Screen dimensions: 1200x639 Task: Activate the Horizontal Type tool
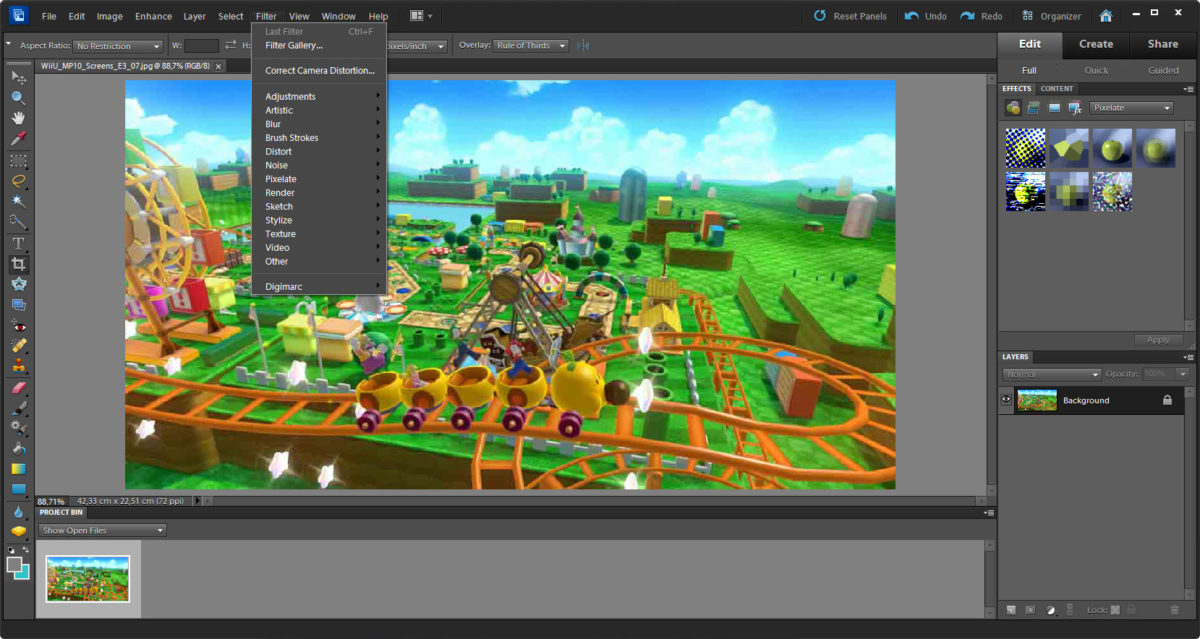click(x=18, y=243)
